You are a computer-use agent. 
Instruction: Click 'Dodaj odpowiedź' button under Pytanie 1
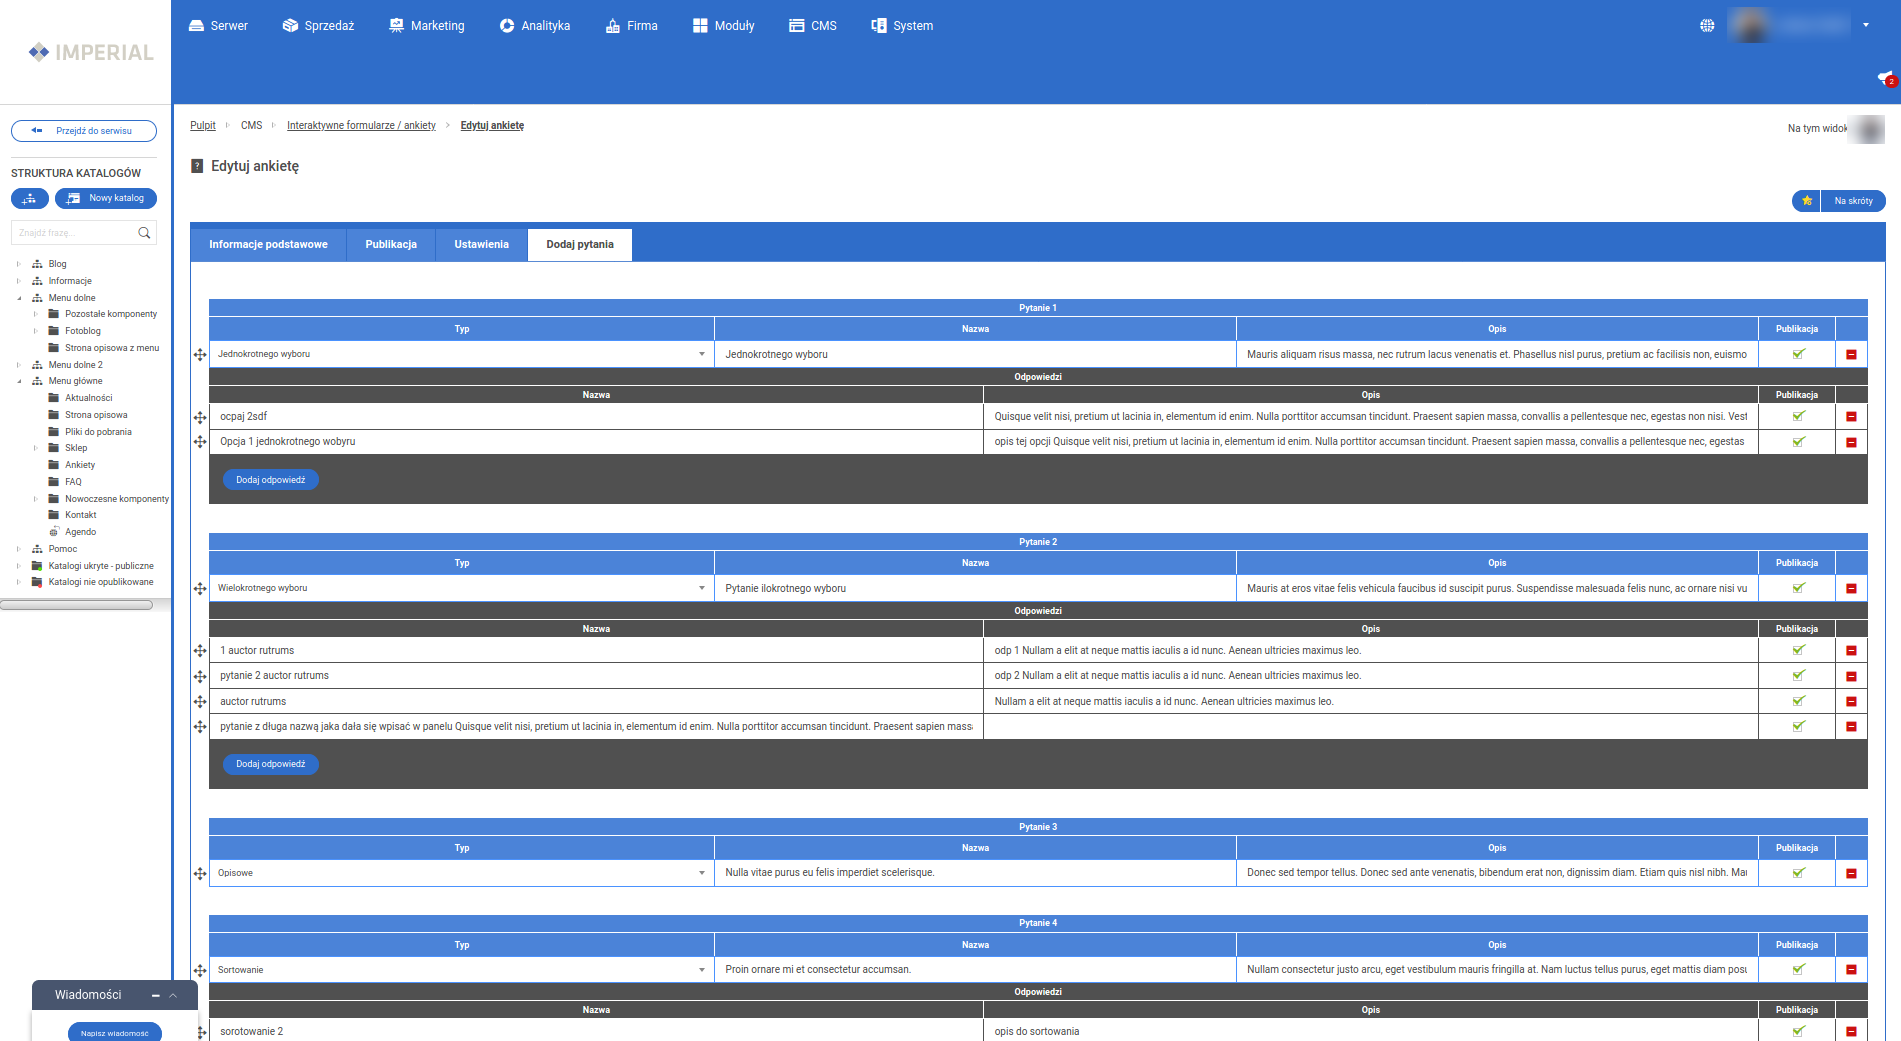[270, 480]
